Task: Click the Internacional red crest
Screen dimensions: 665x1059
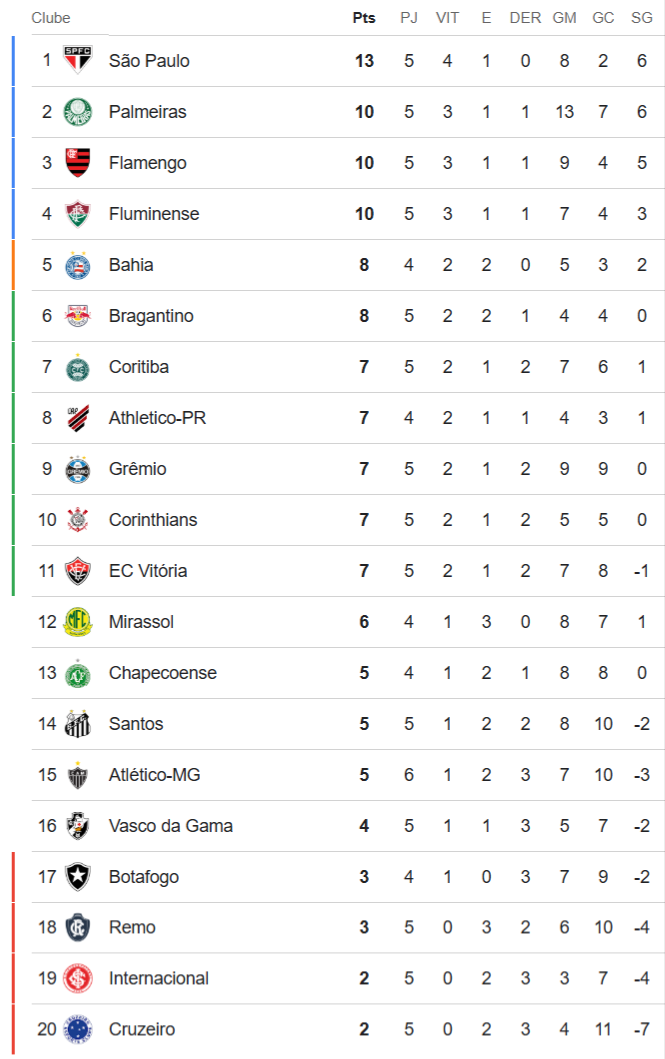Action: tap(77, 979)
